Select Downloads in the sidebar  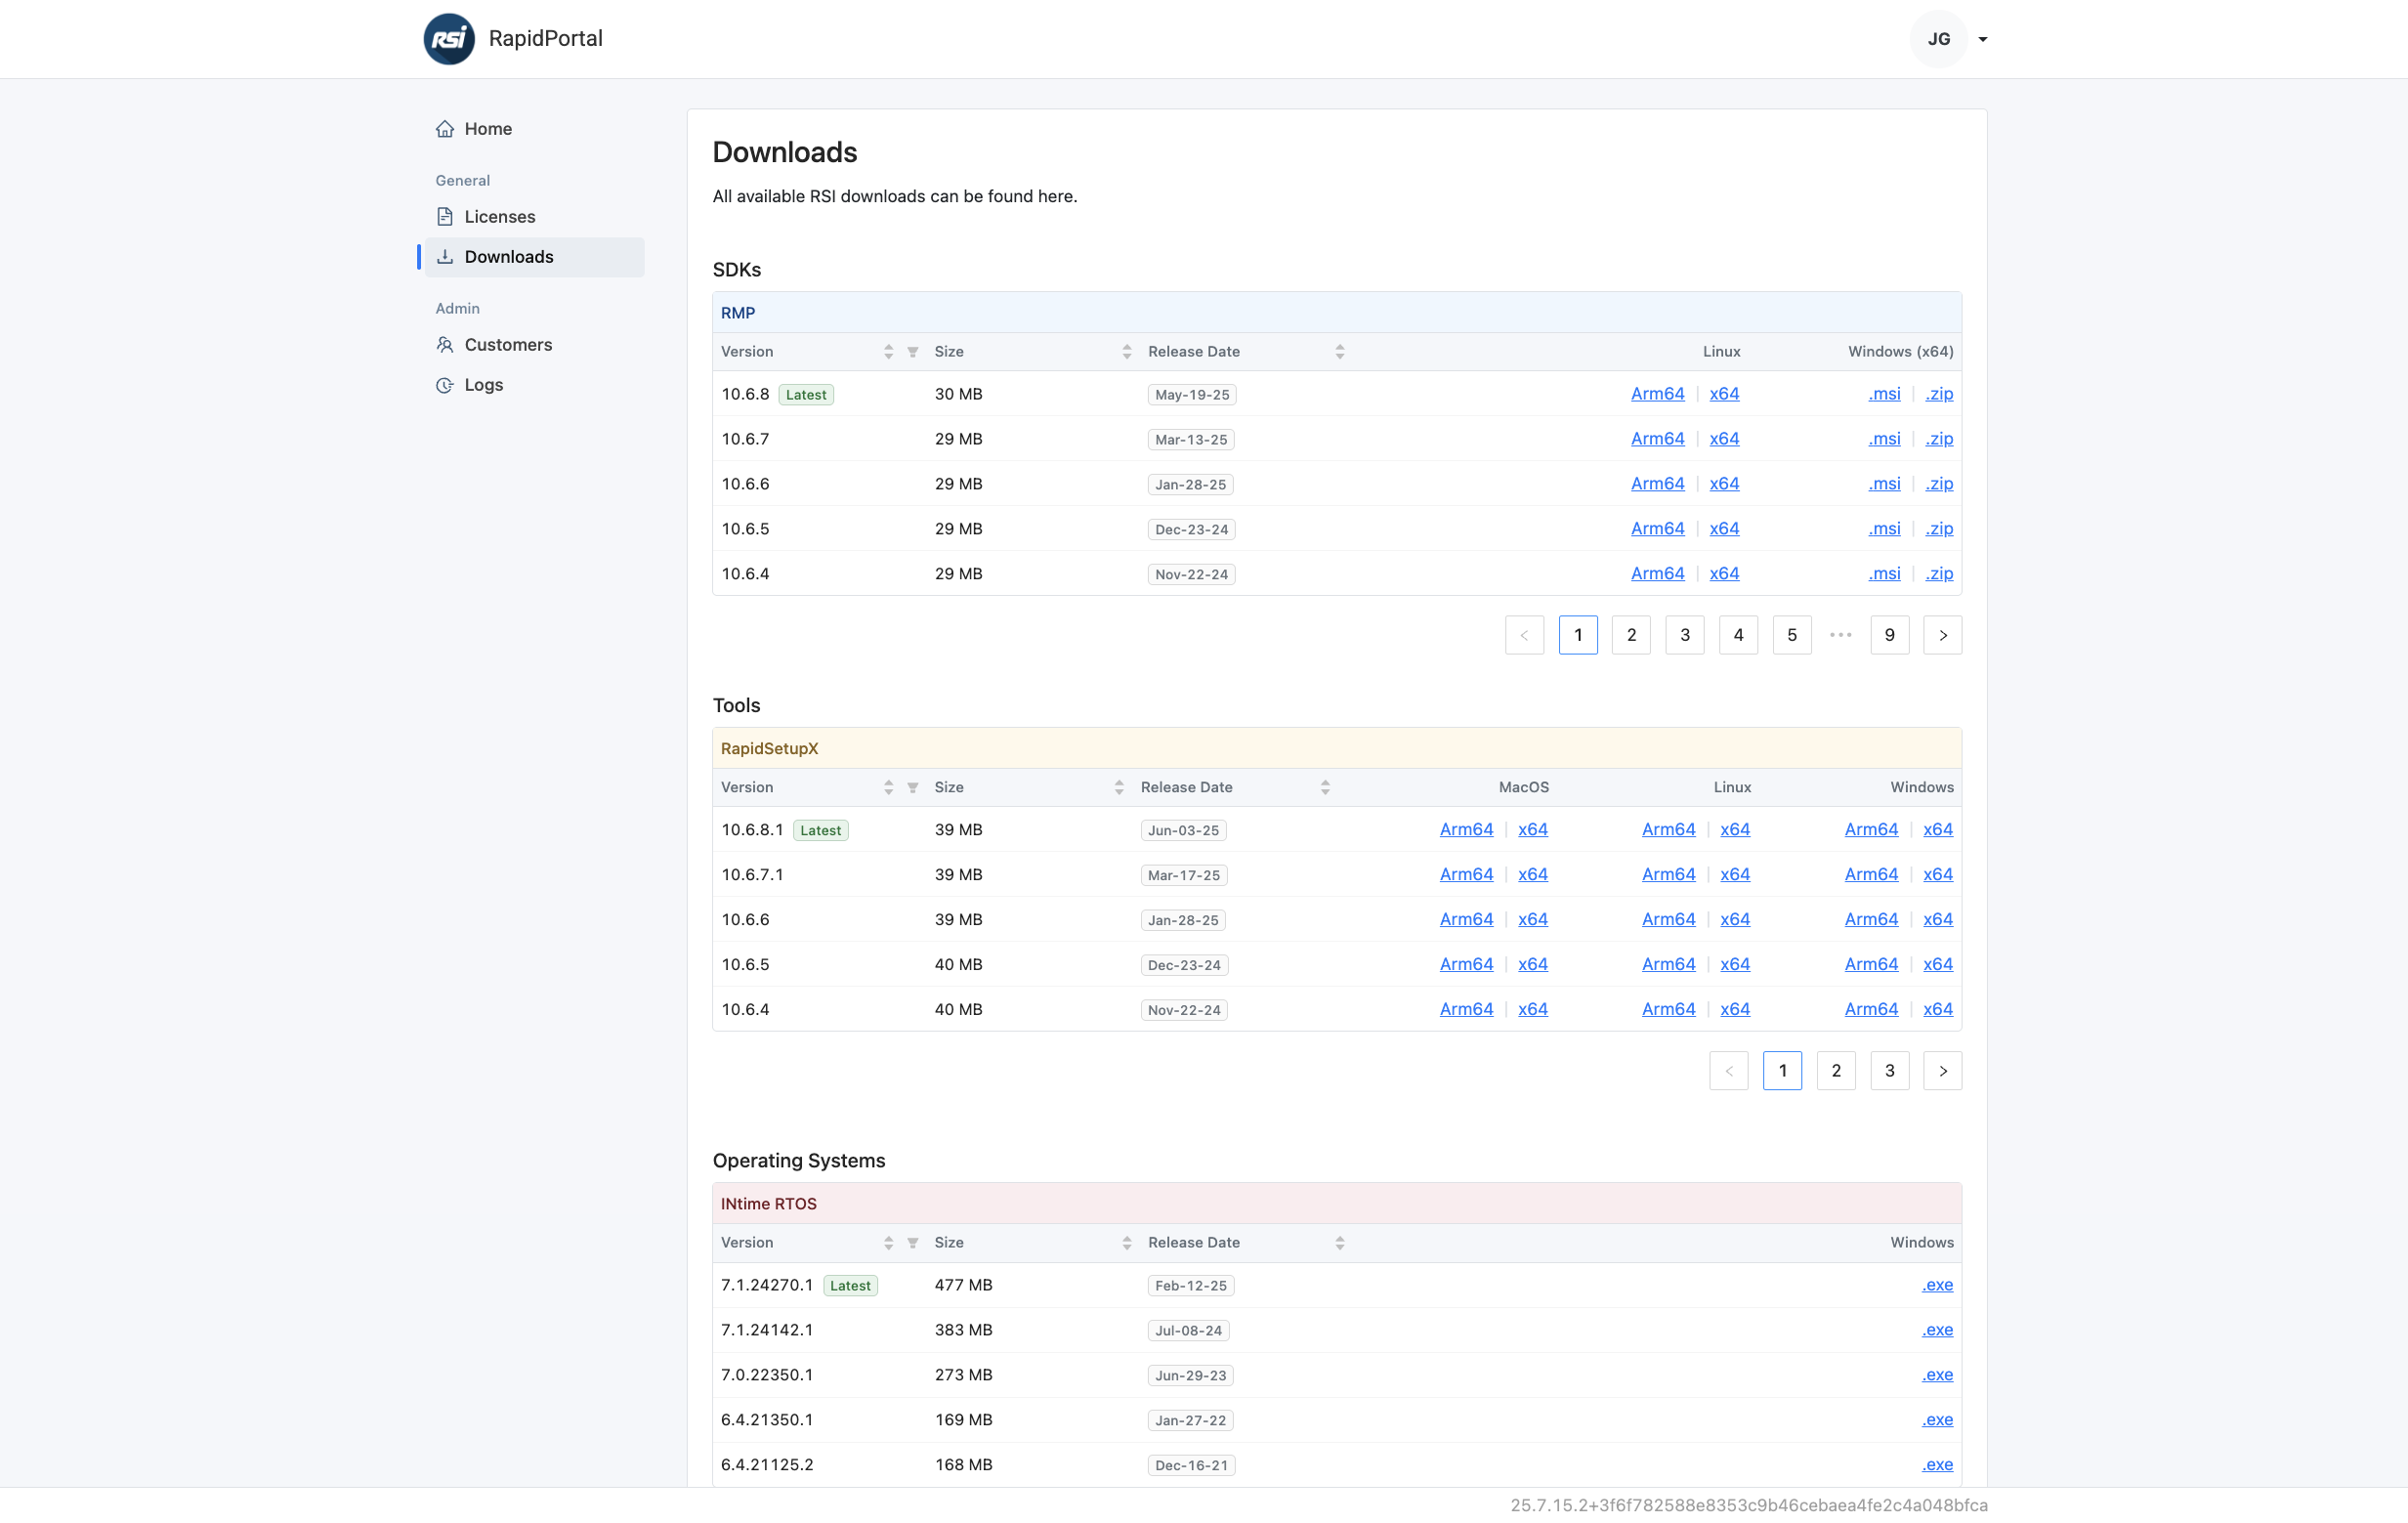508,257
